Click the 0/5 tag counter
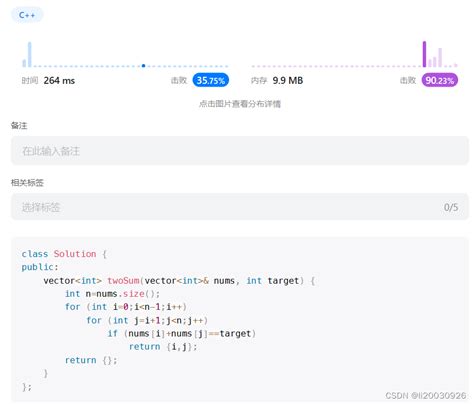 point(451,207)
